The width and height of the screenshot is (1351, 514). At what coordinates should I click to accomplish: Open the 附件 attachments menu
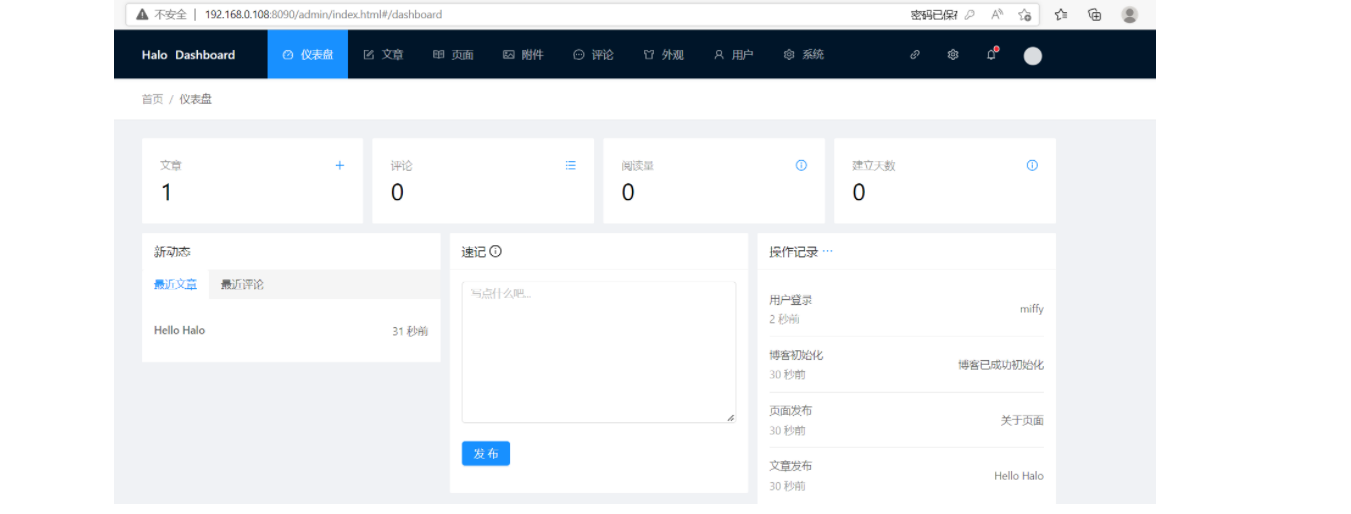[x=523, y=55]
